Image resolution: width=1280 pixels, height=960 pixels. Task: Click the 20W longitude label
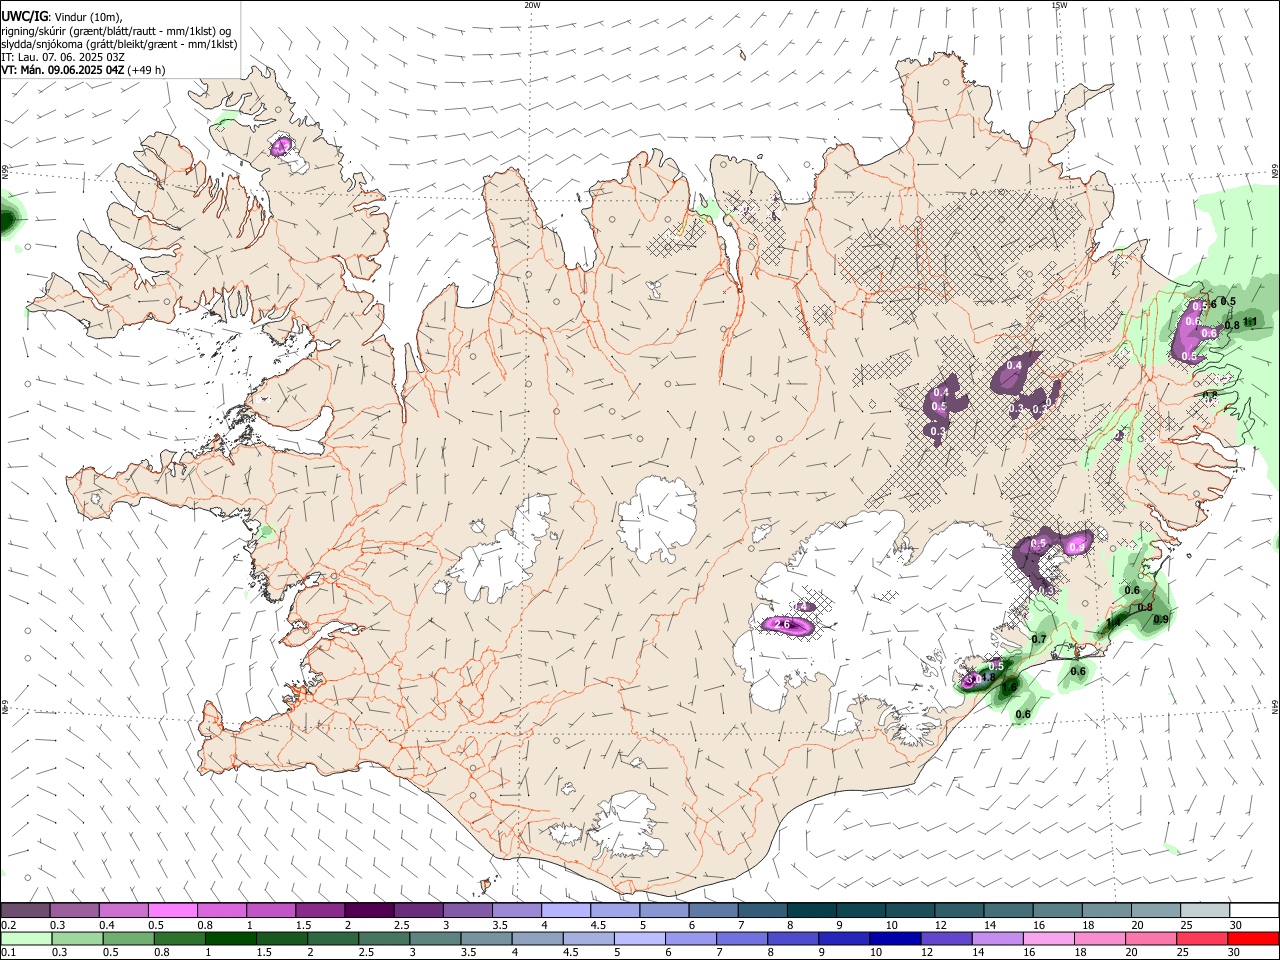tap(532, 5)
